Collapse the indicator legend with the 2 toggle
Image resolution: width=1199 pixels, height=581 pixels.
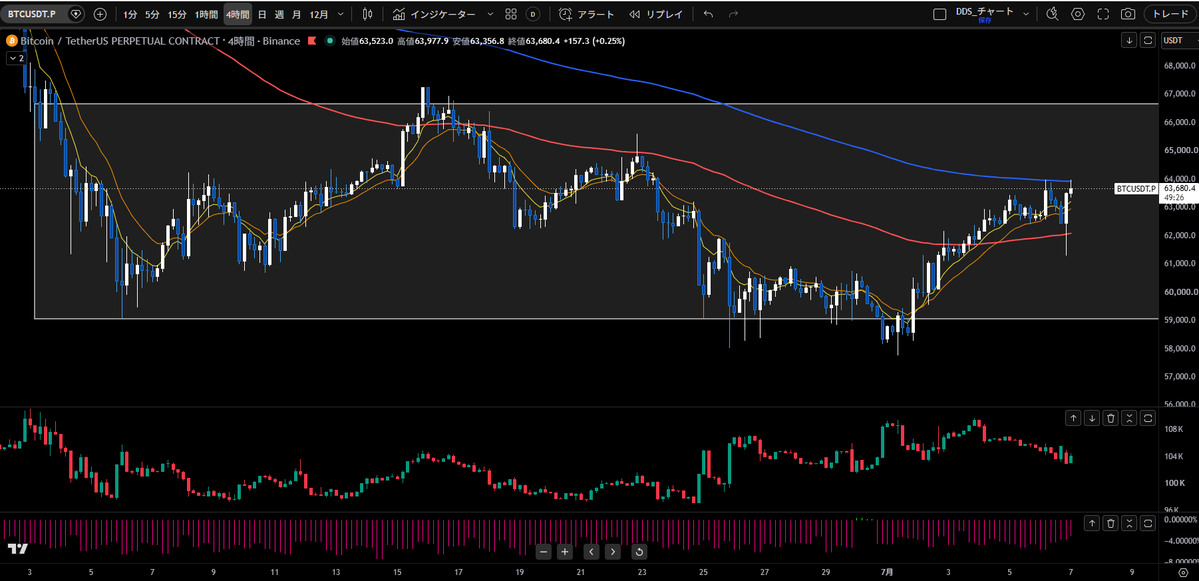15,57
